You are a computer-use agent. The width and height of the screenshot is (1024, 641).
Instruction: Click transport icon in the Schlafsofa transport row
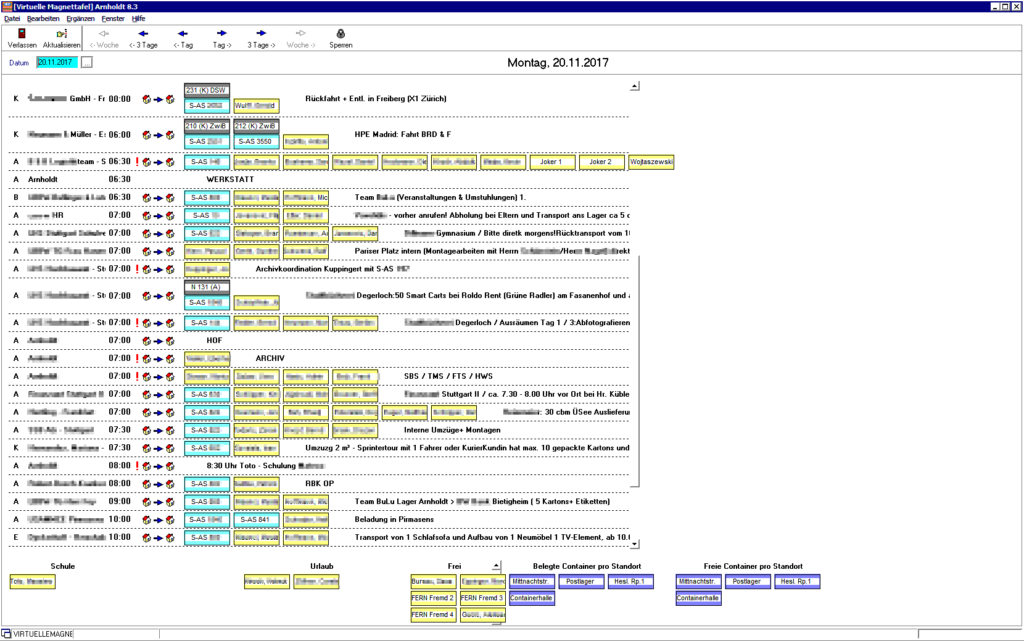(x=158, y=538)
